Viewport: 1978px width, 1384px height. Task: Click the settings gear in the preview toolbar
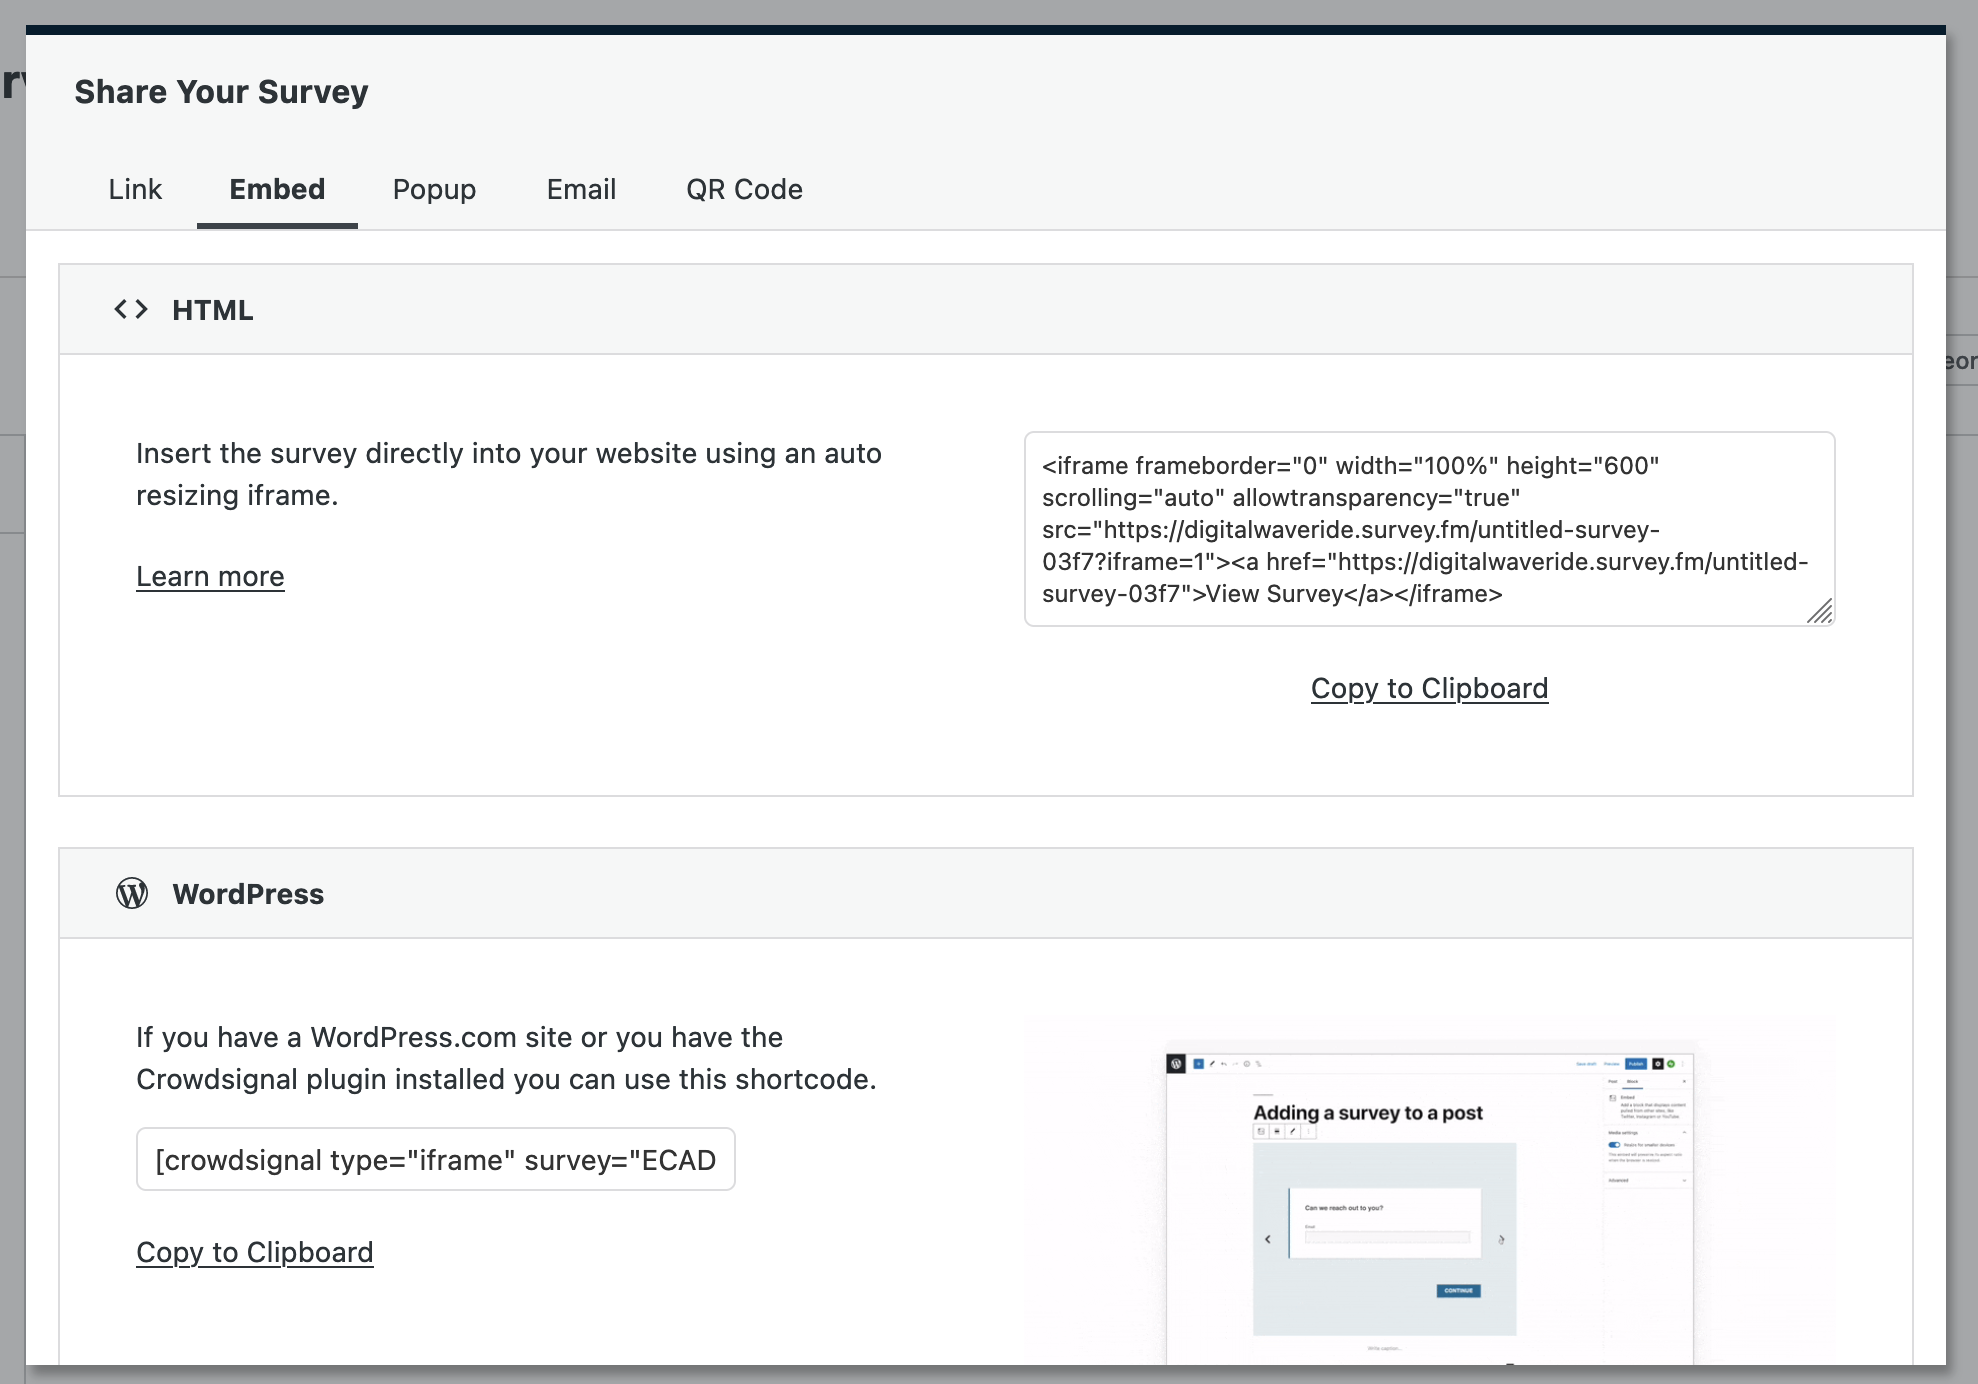[x=1658, y=1064]
